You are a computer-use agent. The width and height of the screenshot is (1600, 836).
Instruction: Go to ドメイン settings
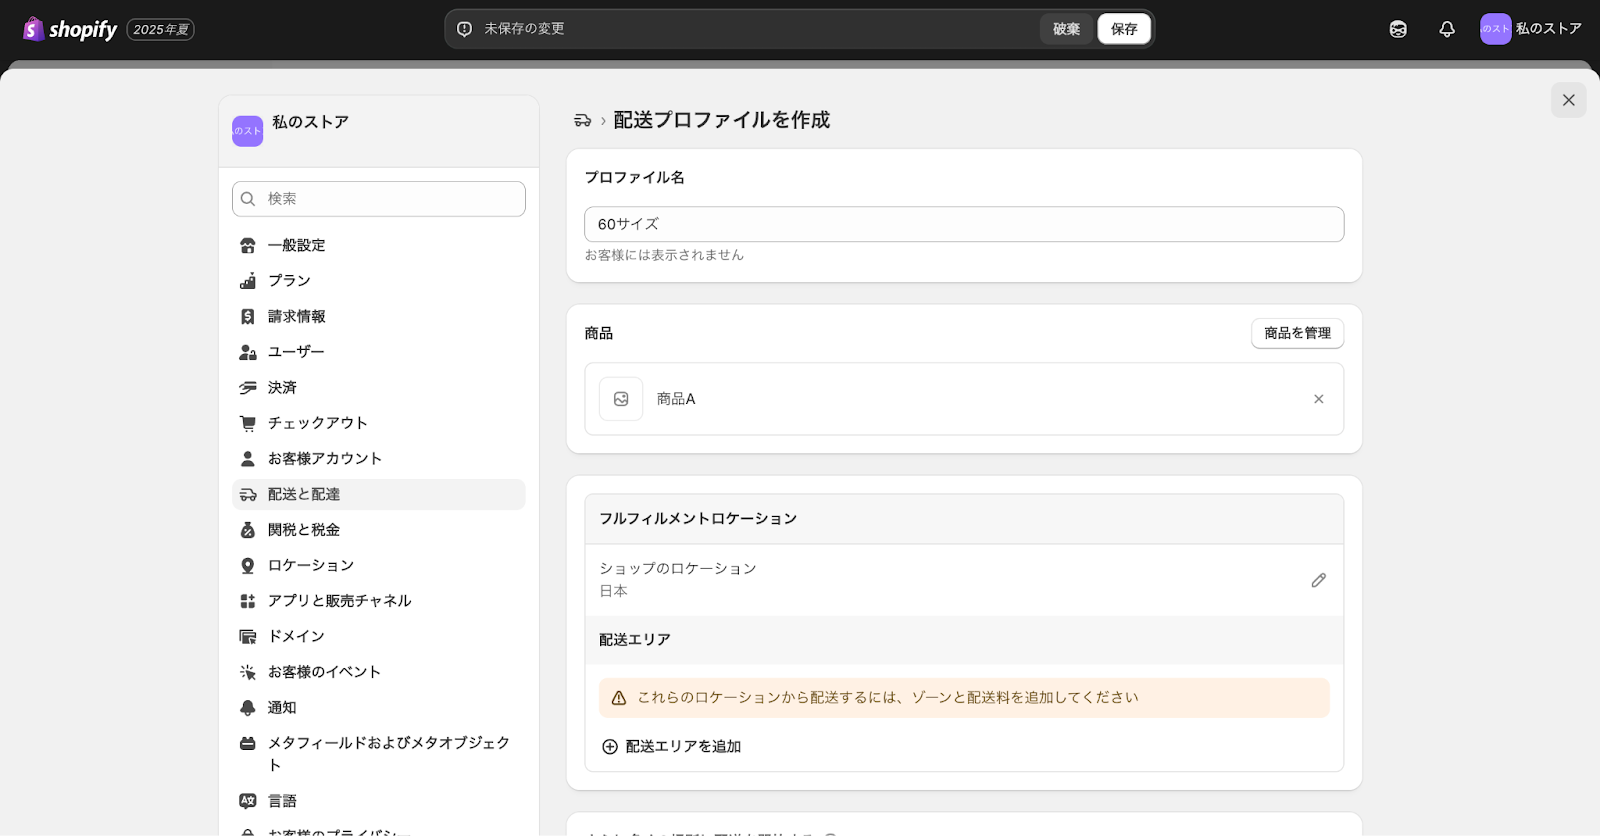tap(379, 636)
